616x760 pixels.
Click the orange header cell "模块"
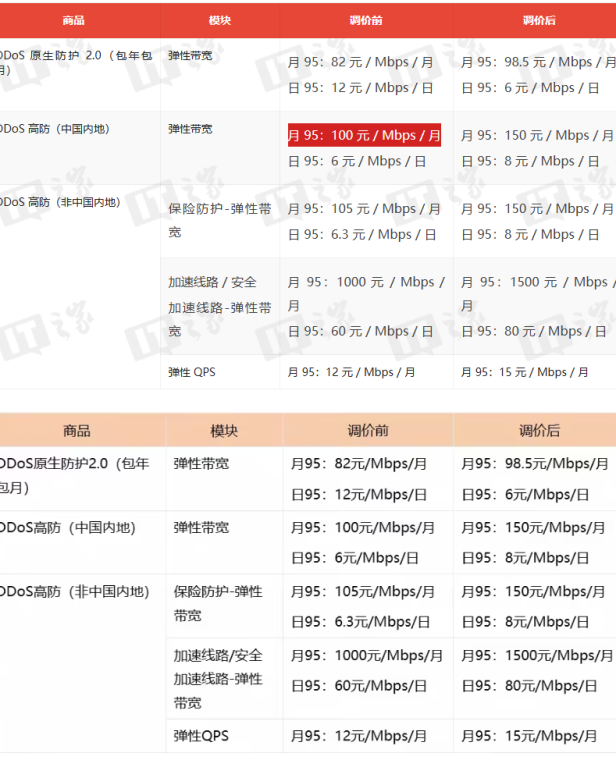coord(224,430)
